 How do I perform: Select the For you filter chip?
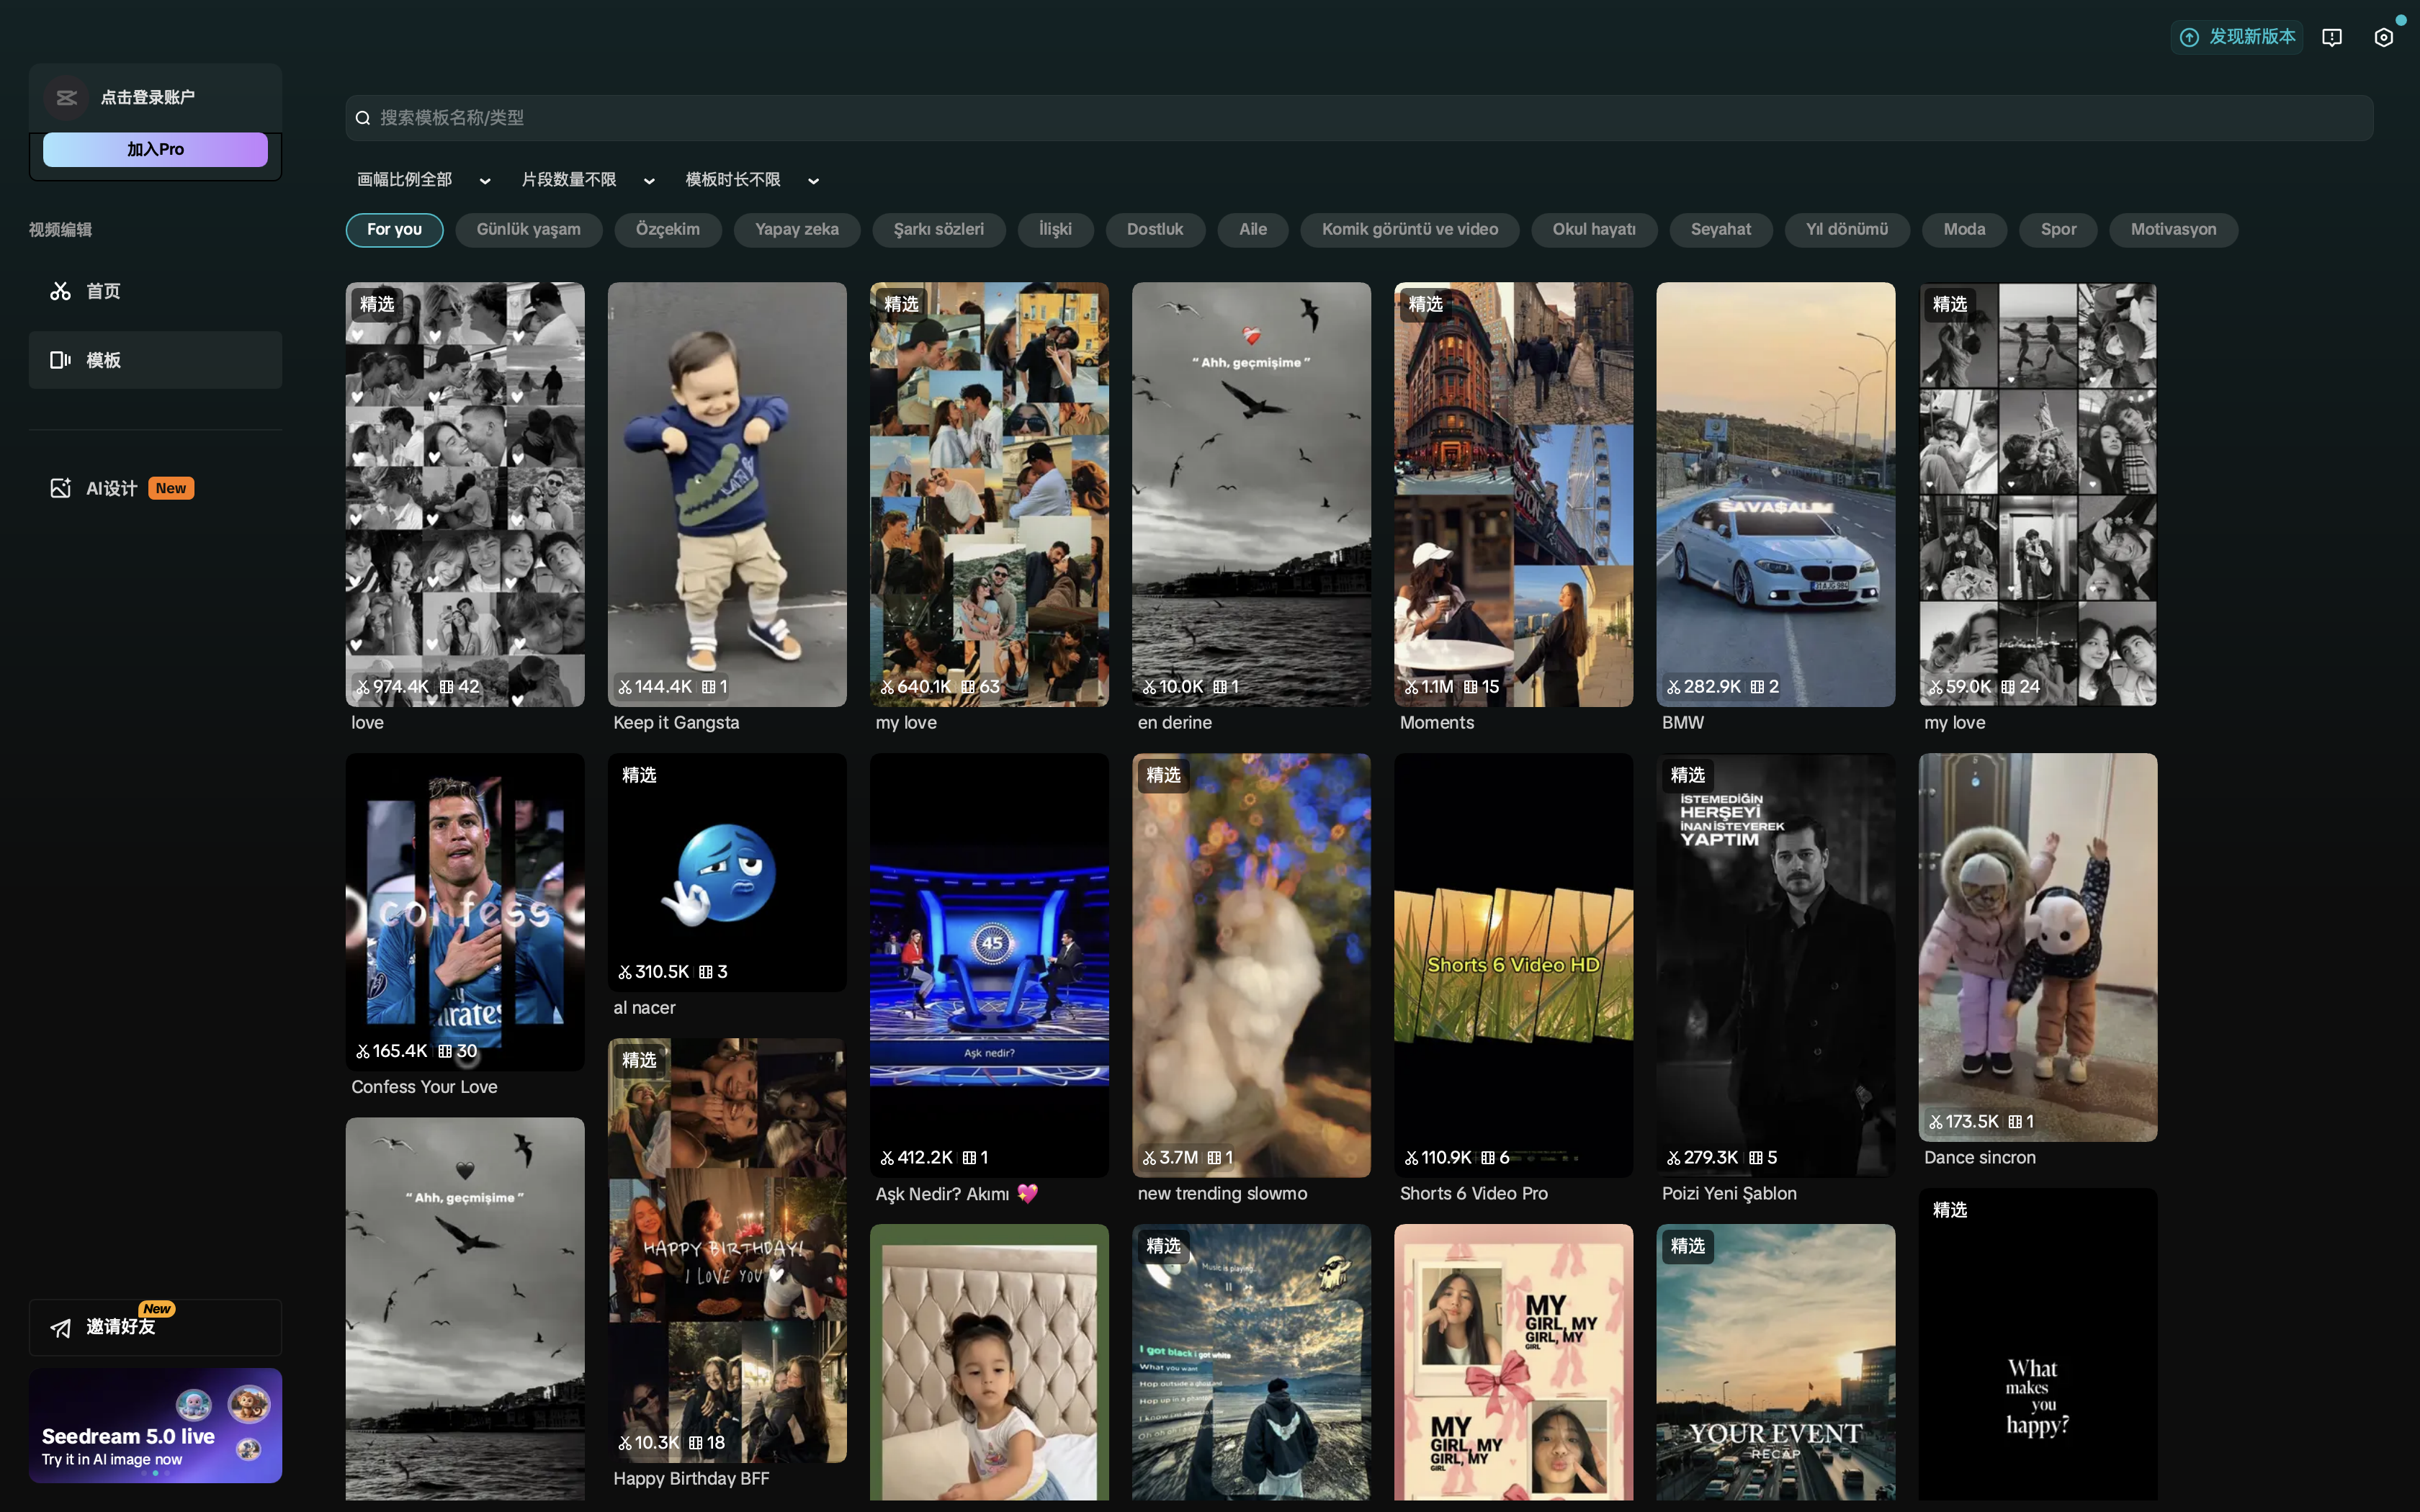394,229
